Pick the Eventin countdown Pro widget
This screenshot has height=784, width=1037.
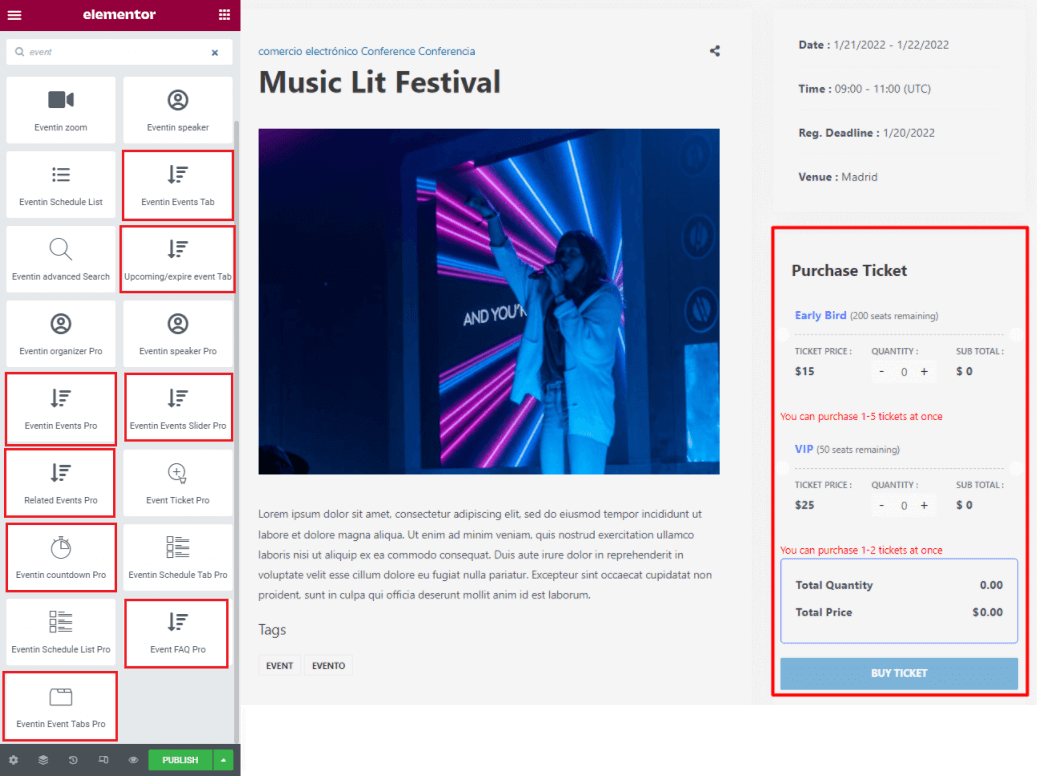click(x=60, y=557)
